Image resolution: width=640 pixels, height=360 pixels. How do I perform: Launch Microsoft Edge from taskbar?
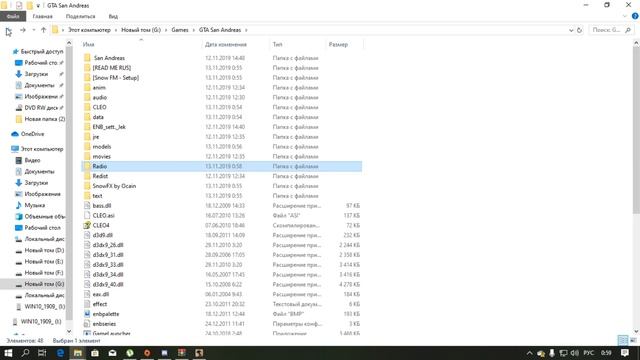click(x=60, y=353)
